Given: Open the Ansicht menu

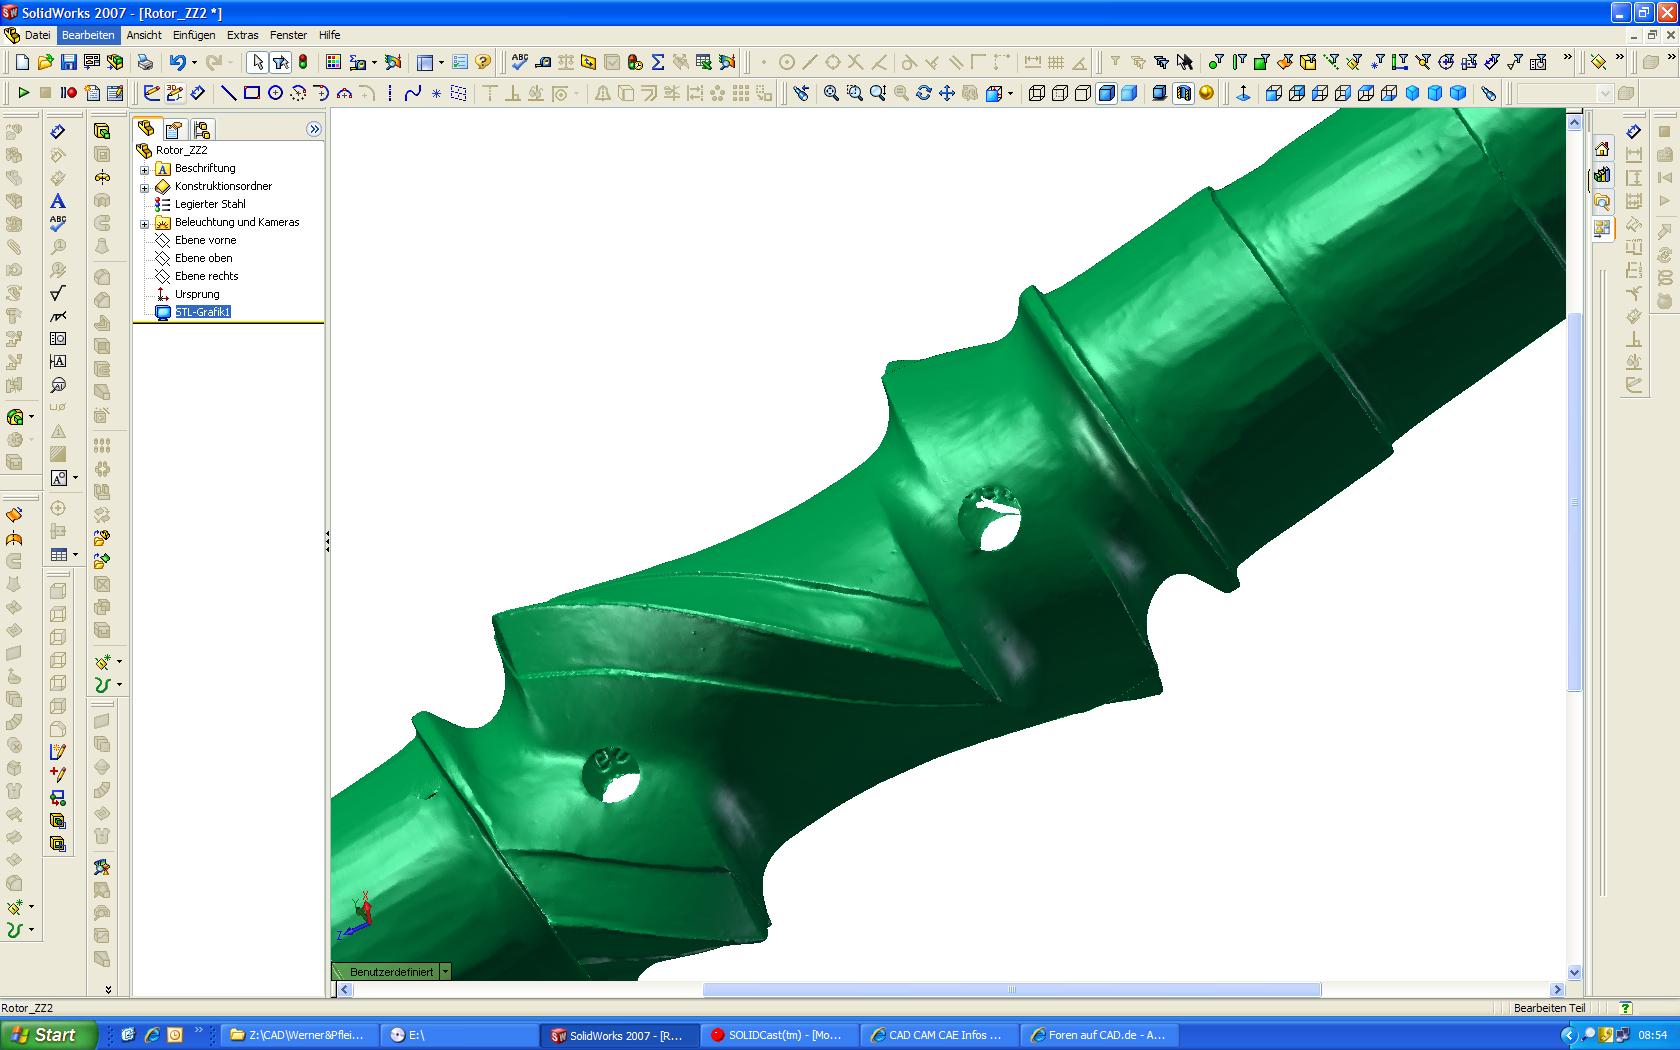Looking at the screenshot, I should (x=144, y=35).
